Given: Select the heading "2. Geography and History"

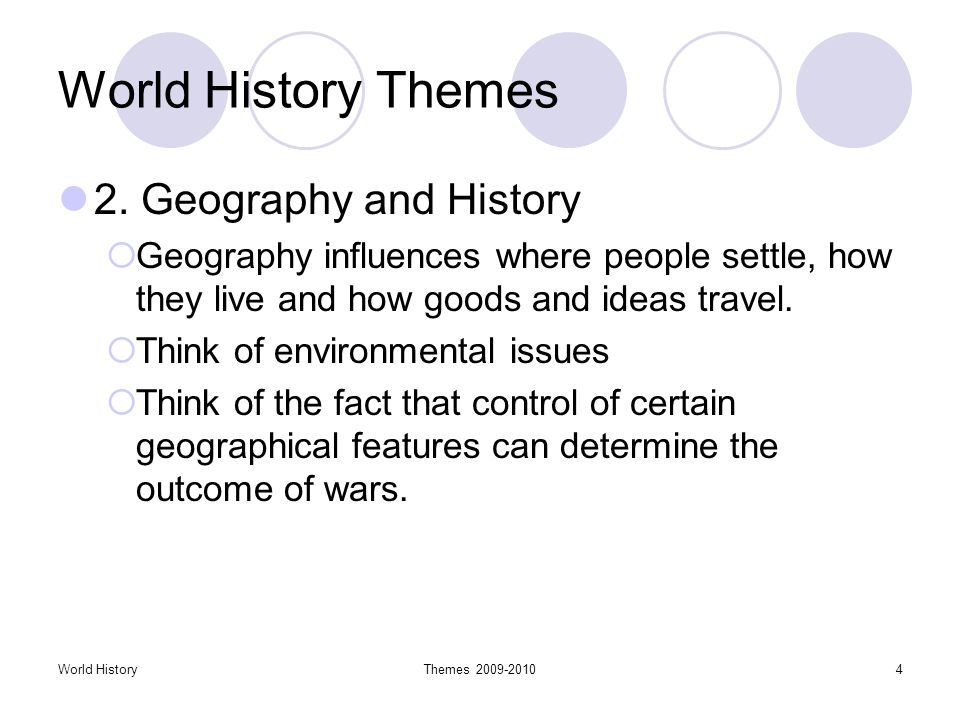Looking at the screenshot, I should [x=337, y=201].
